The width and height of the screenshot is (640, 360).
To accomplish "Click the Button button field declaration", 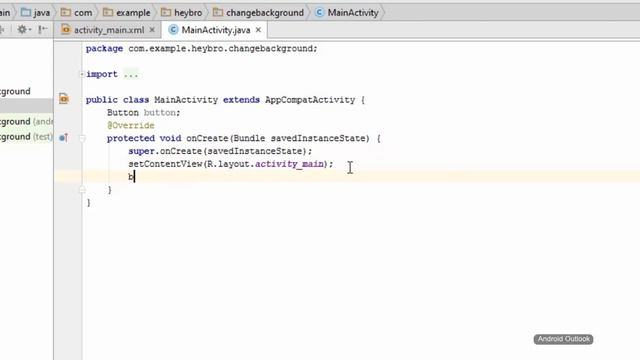I will [144, 113].
